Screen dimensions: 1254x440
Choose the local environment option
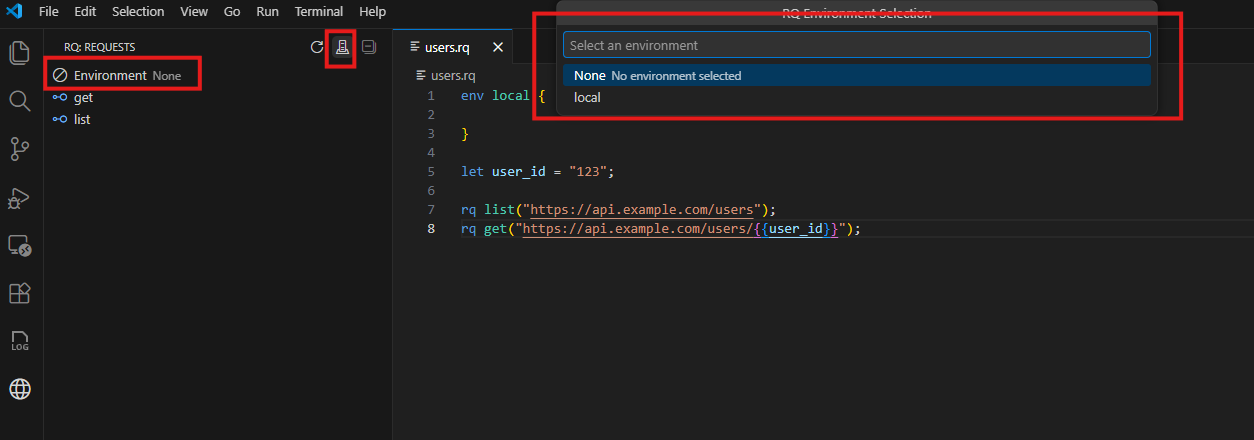[x=856, y=97]
